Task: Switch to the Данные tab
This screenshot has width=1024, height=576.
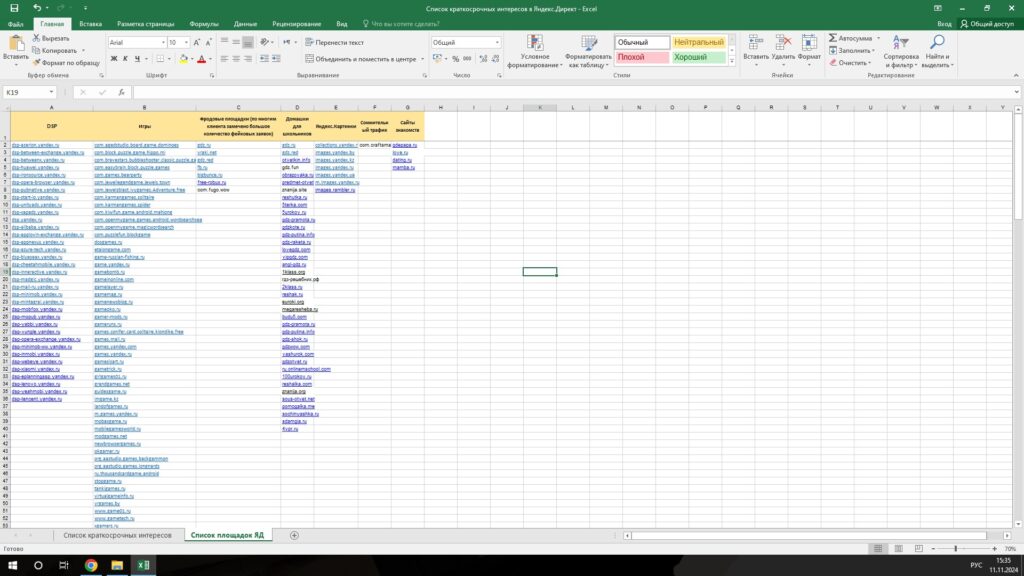Action: click(246, 24)
